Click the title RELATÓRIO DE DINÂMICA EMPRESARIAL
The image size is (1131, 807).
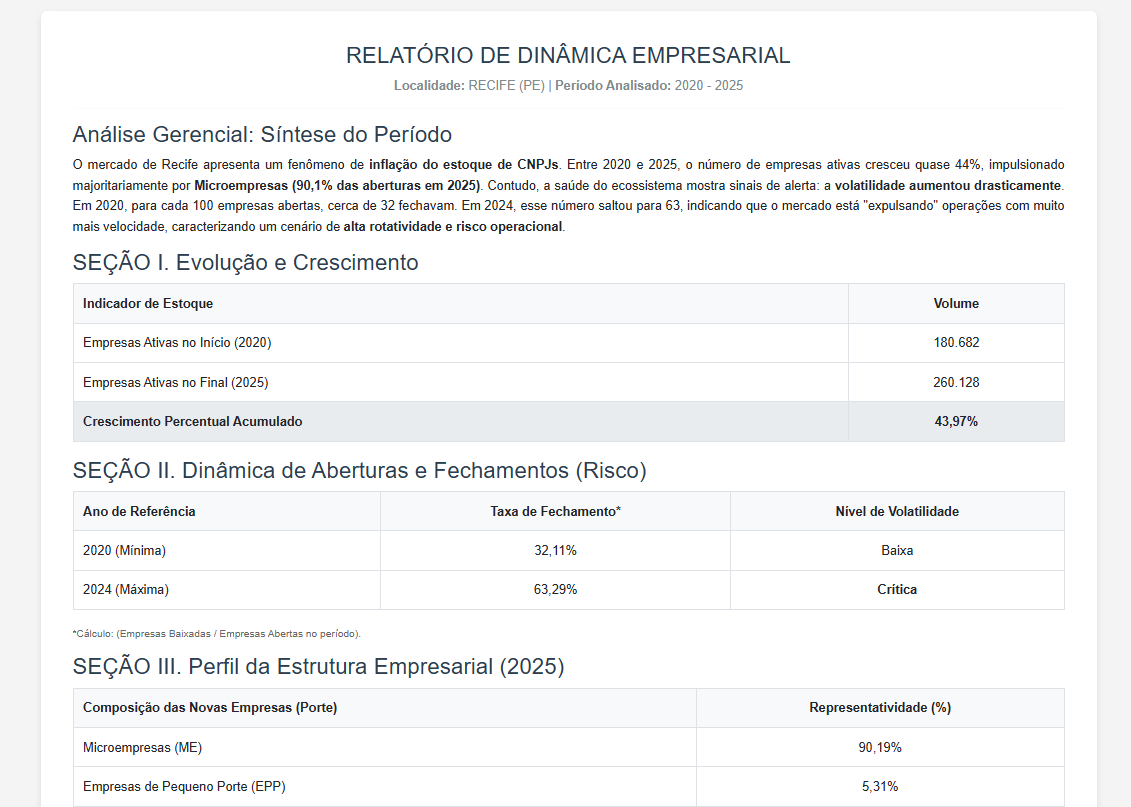pos(566,55)
